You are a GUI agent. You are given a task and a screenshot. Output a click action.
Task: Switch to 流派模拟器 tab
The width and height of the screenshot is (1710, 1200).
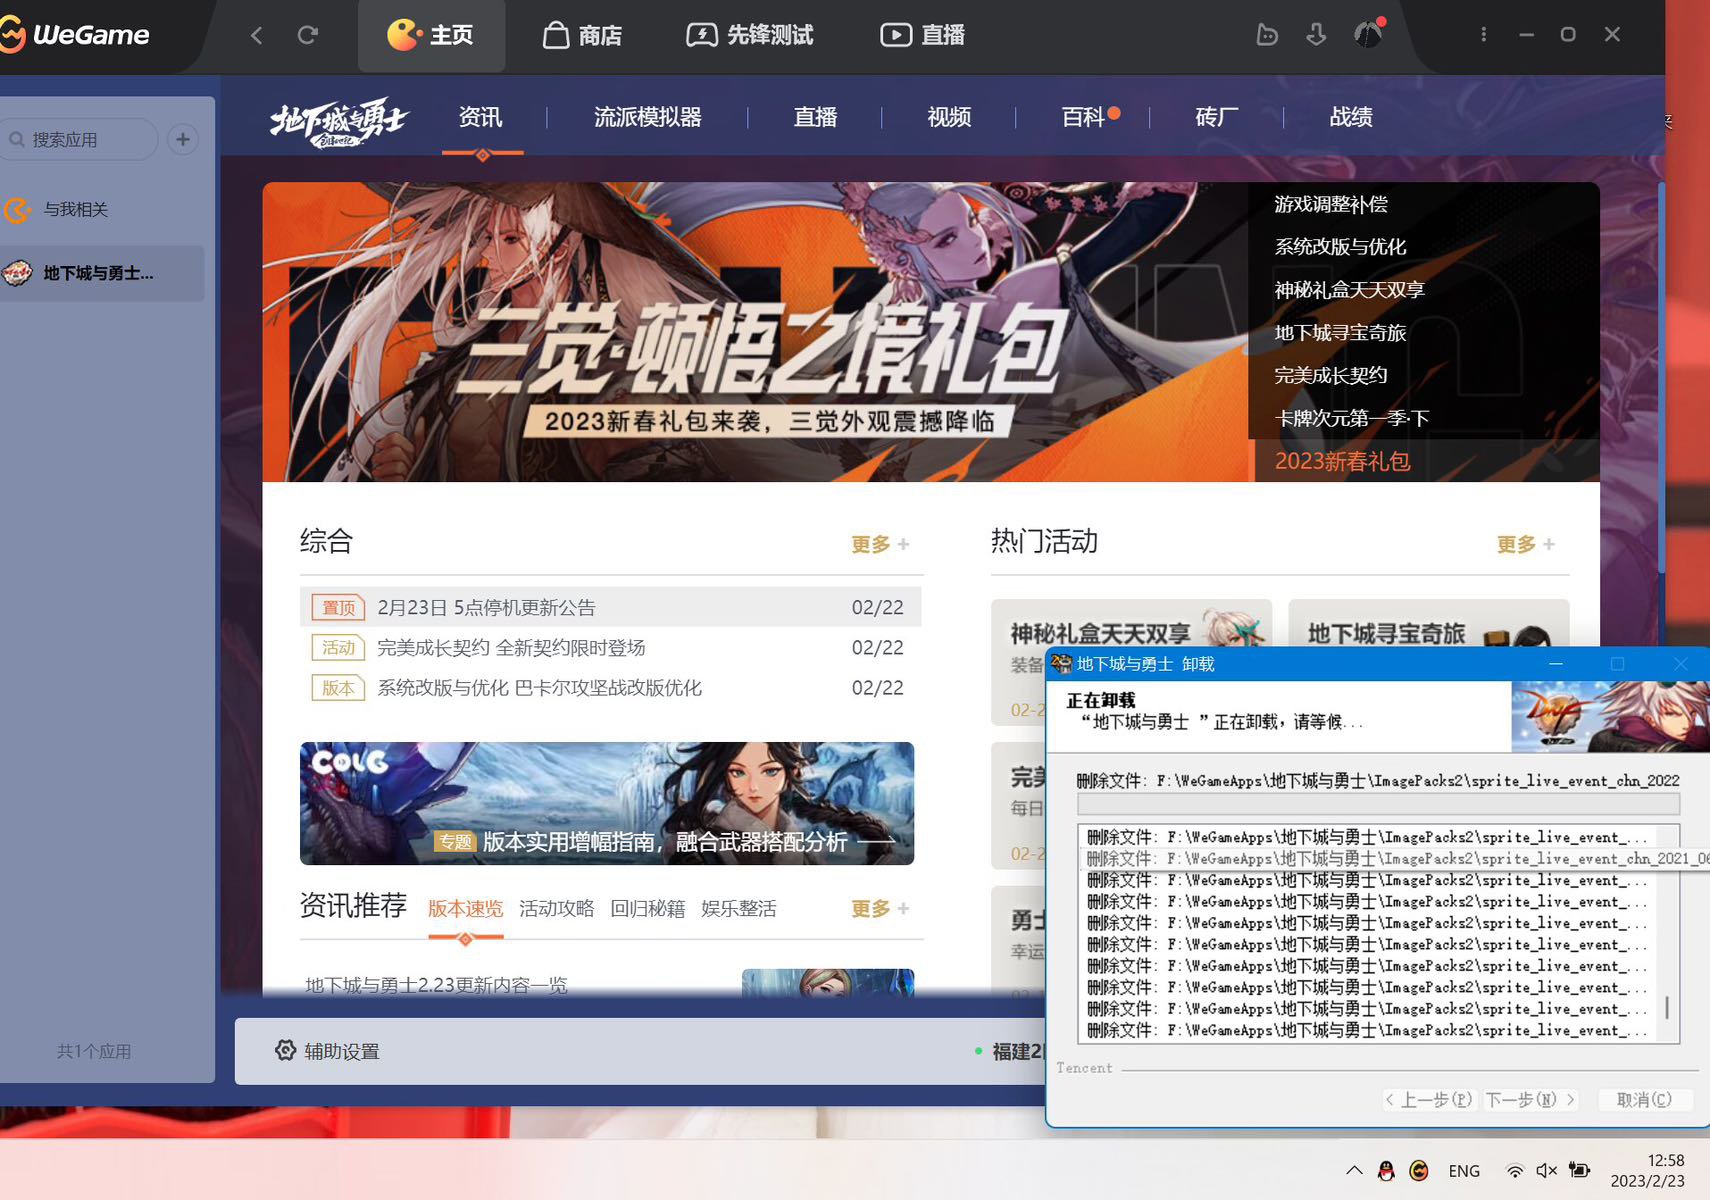(x=648, y=117)
